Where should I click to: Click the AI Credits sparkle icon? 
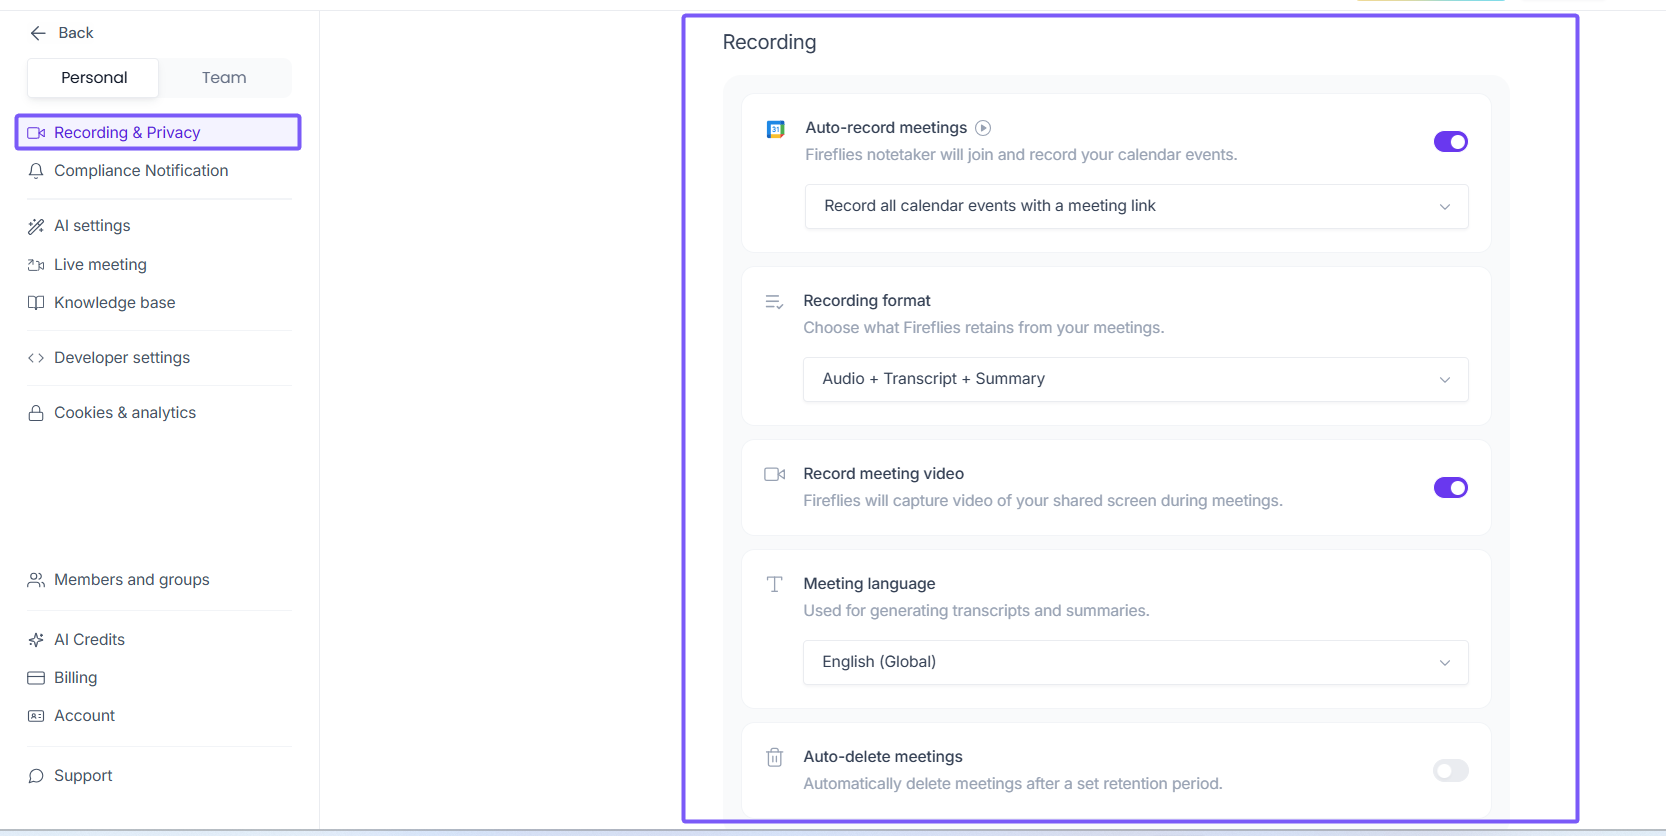click(36, 640)
